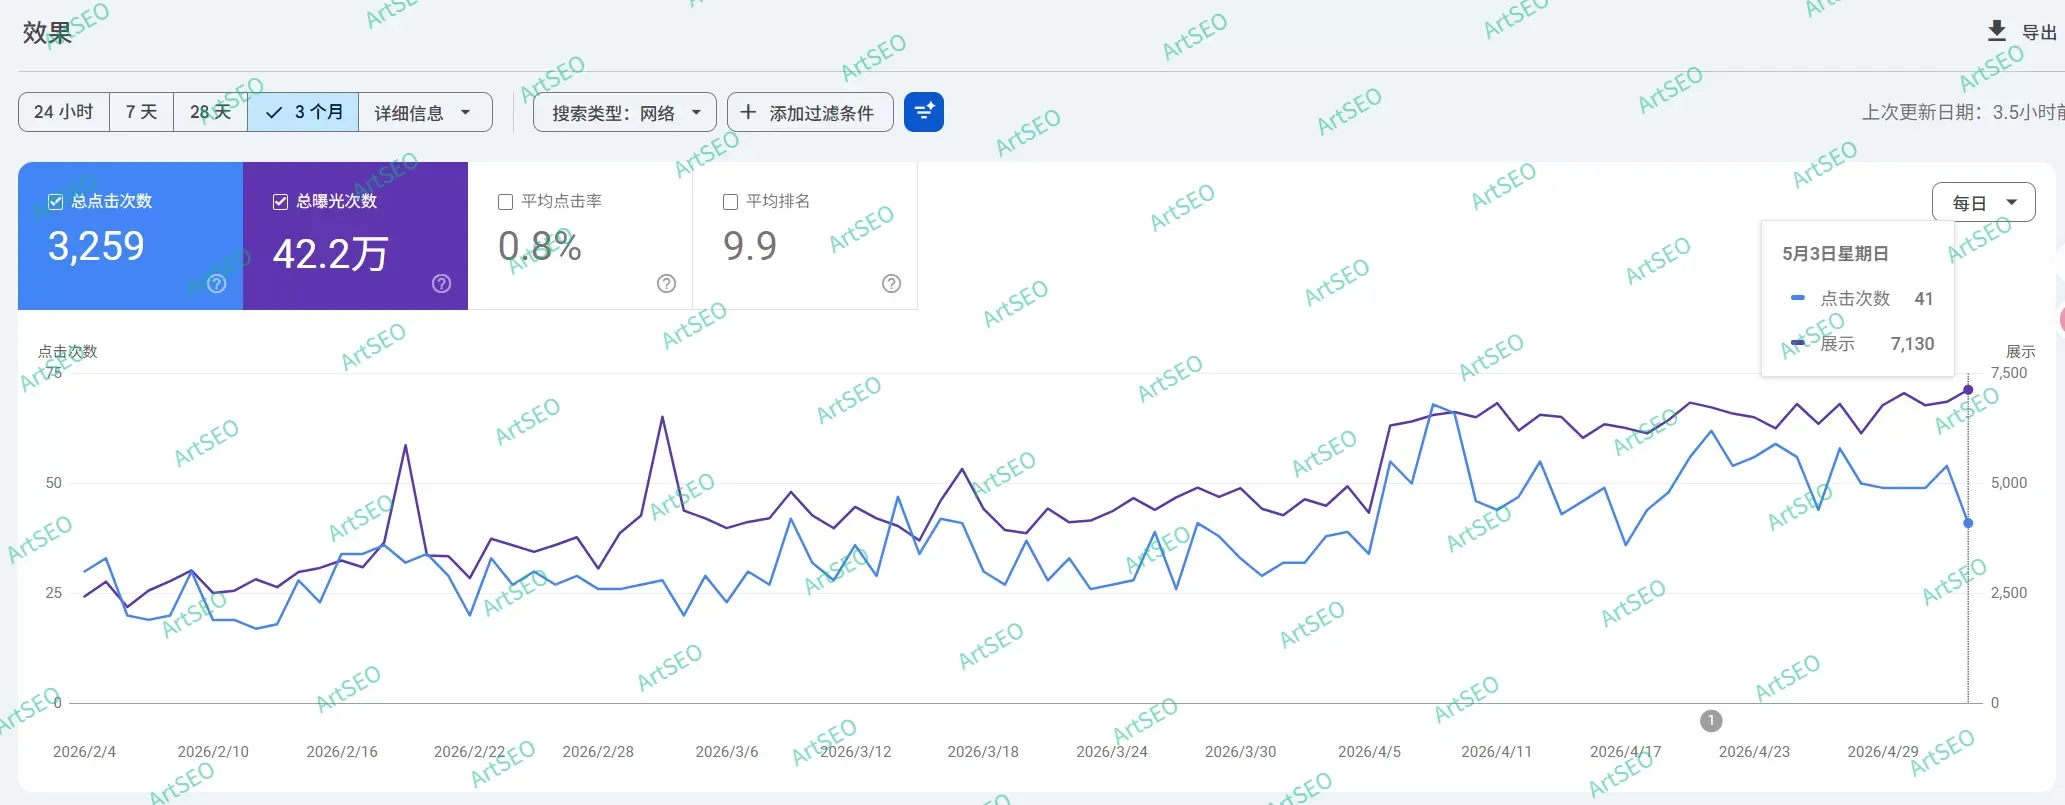Click the 添加过滤条件 button

tap(810, 112)
